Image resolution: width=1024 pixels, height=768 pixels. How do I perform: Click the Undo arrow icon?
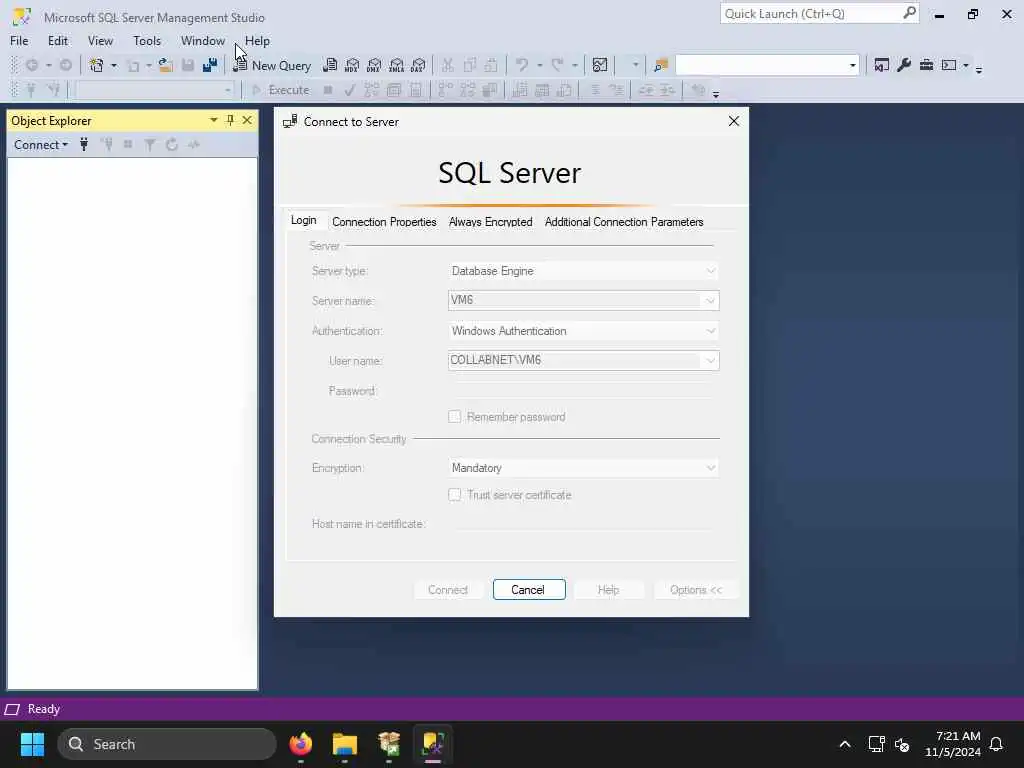coord(521,65)
